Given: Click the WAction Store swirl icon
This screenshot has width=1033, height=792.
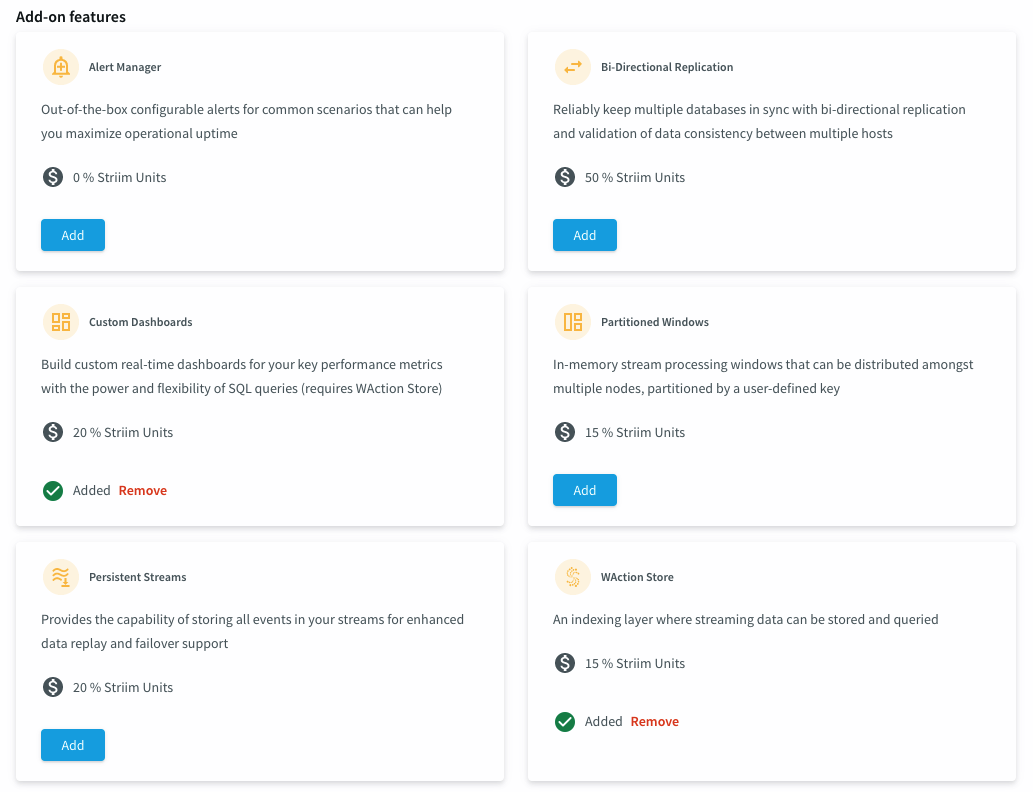Looking at the screenshot, I should click(x=572, y=577).
